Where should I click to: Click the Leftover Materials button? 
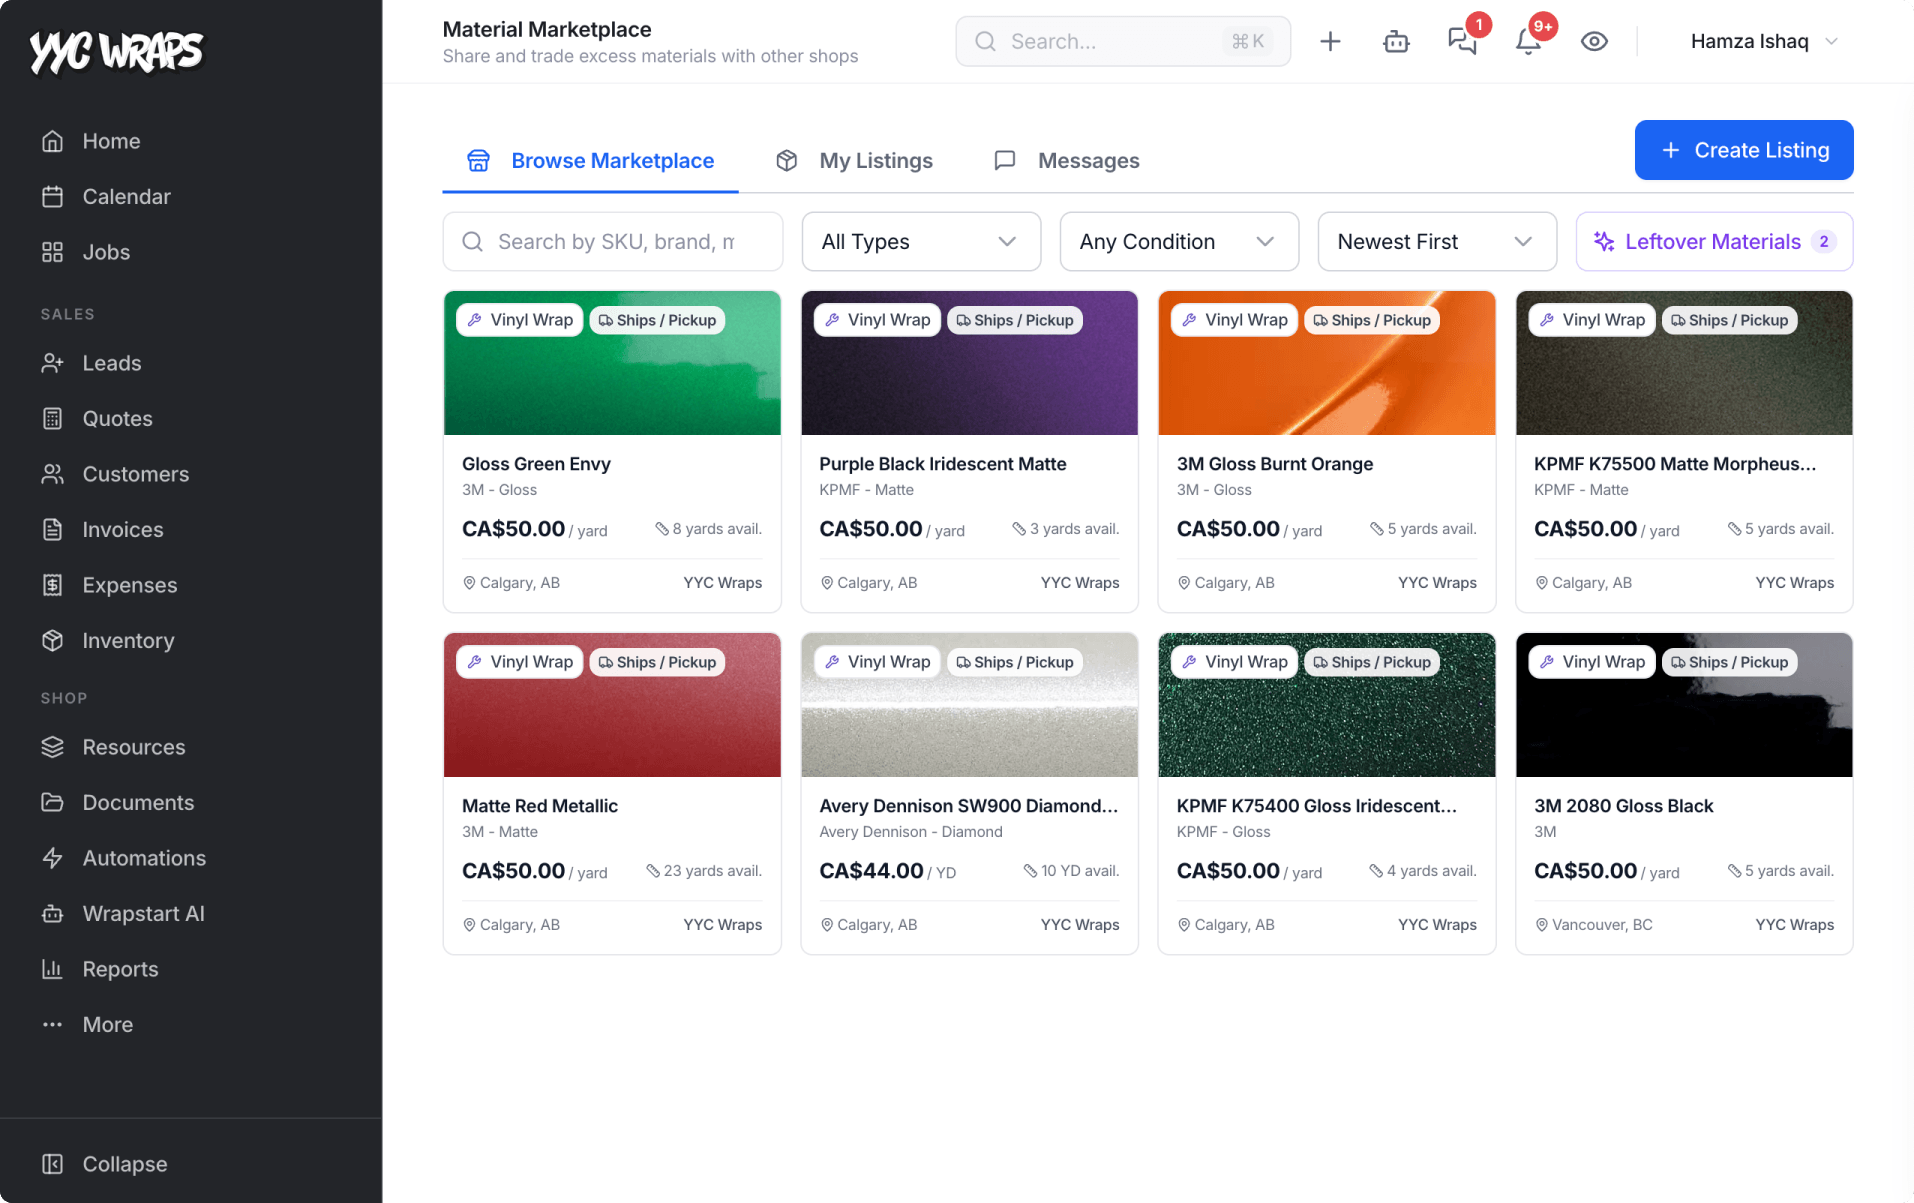(1714, 241)
